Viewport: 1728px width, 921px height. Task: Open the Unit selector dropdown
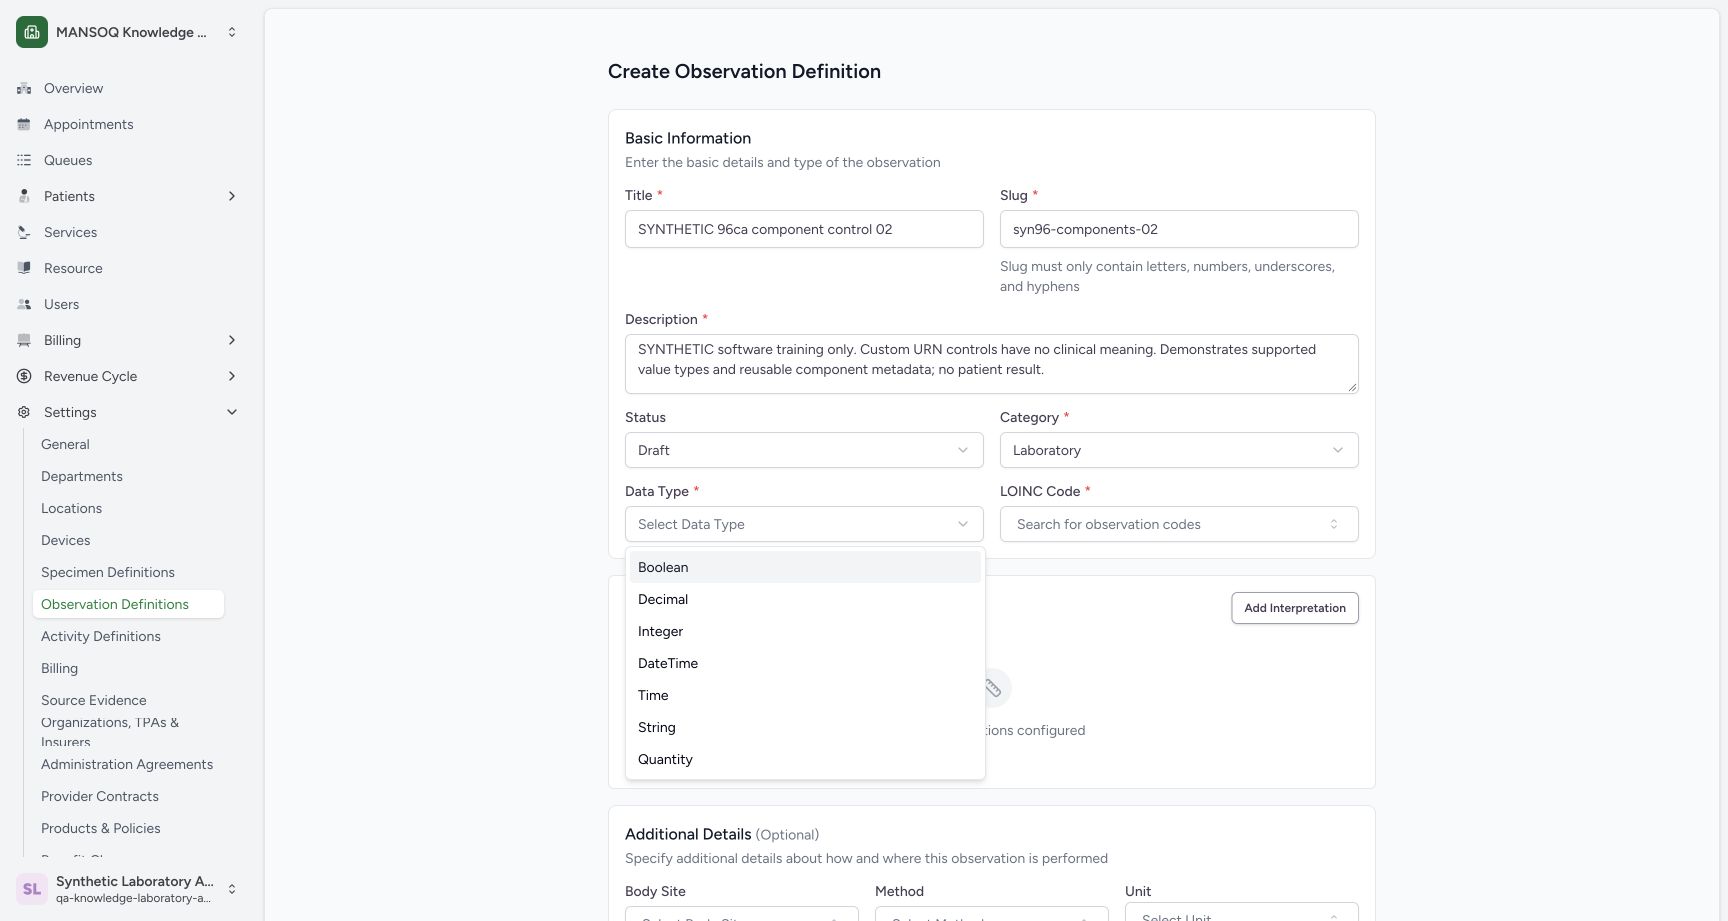click(1241, 912)
